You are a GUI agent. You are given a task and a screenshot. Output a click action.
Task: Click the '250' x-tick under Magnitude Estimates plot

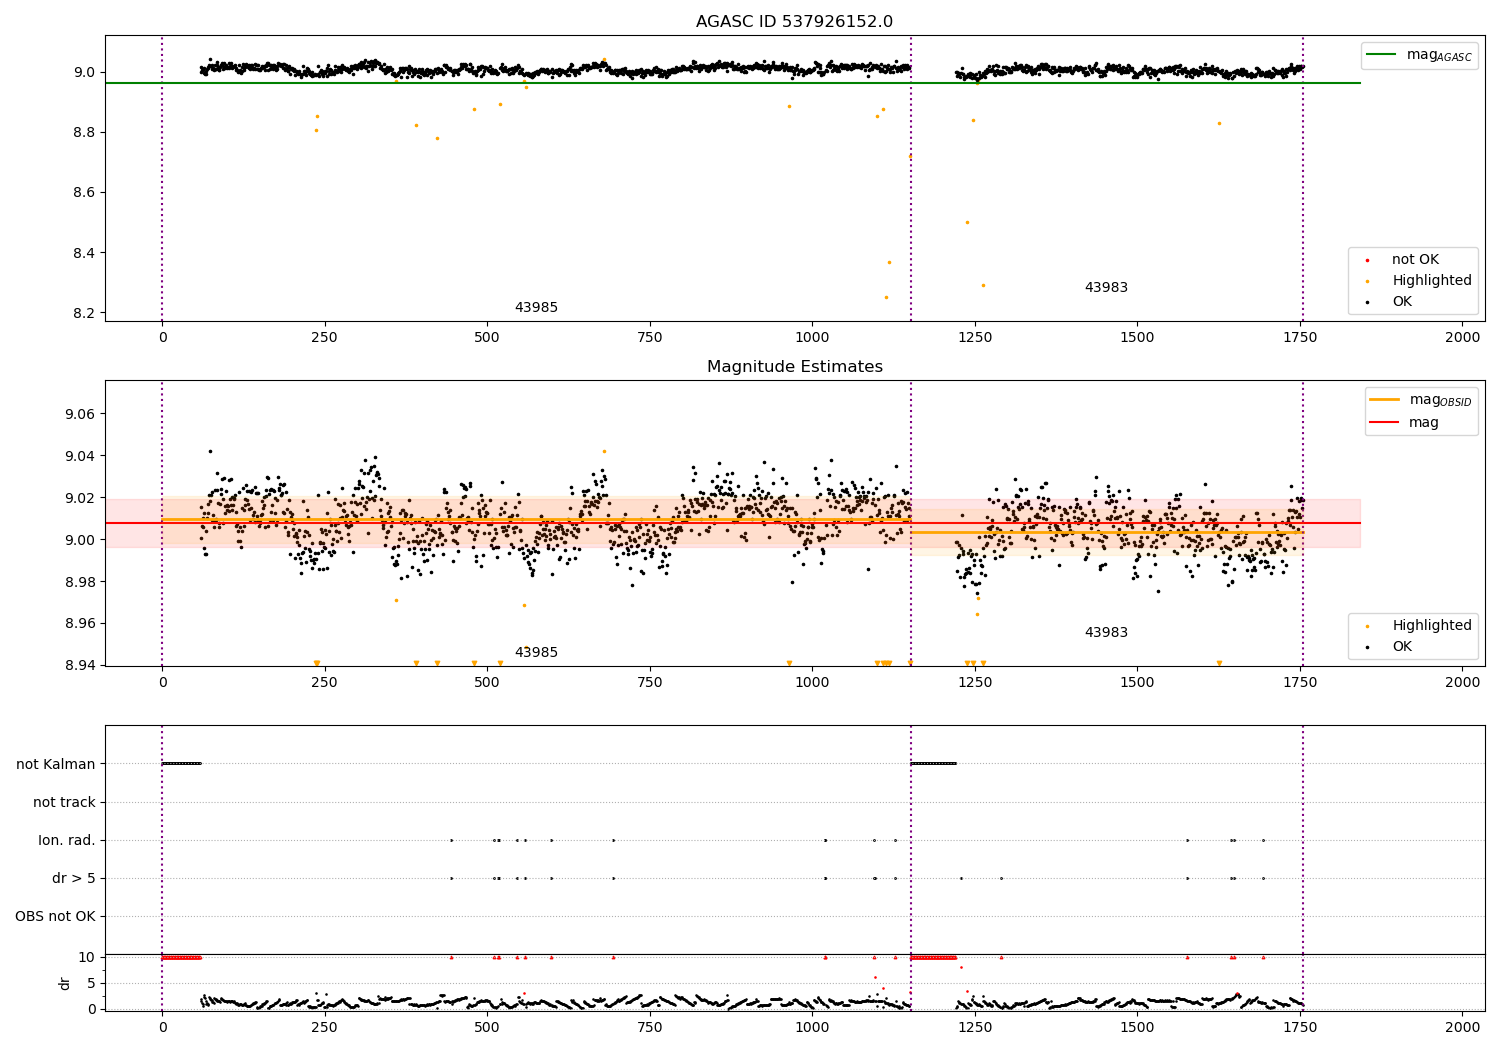click(x=325, y=683)
